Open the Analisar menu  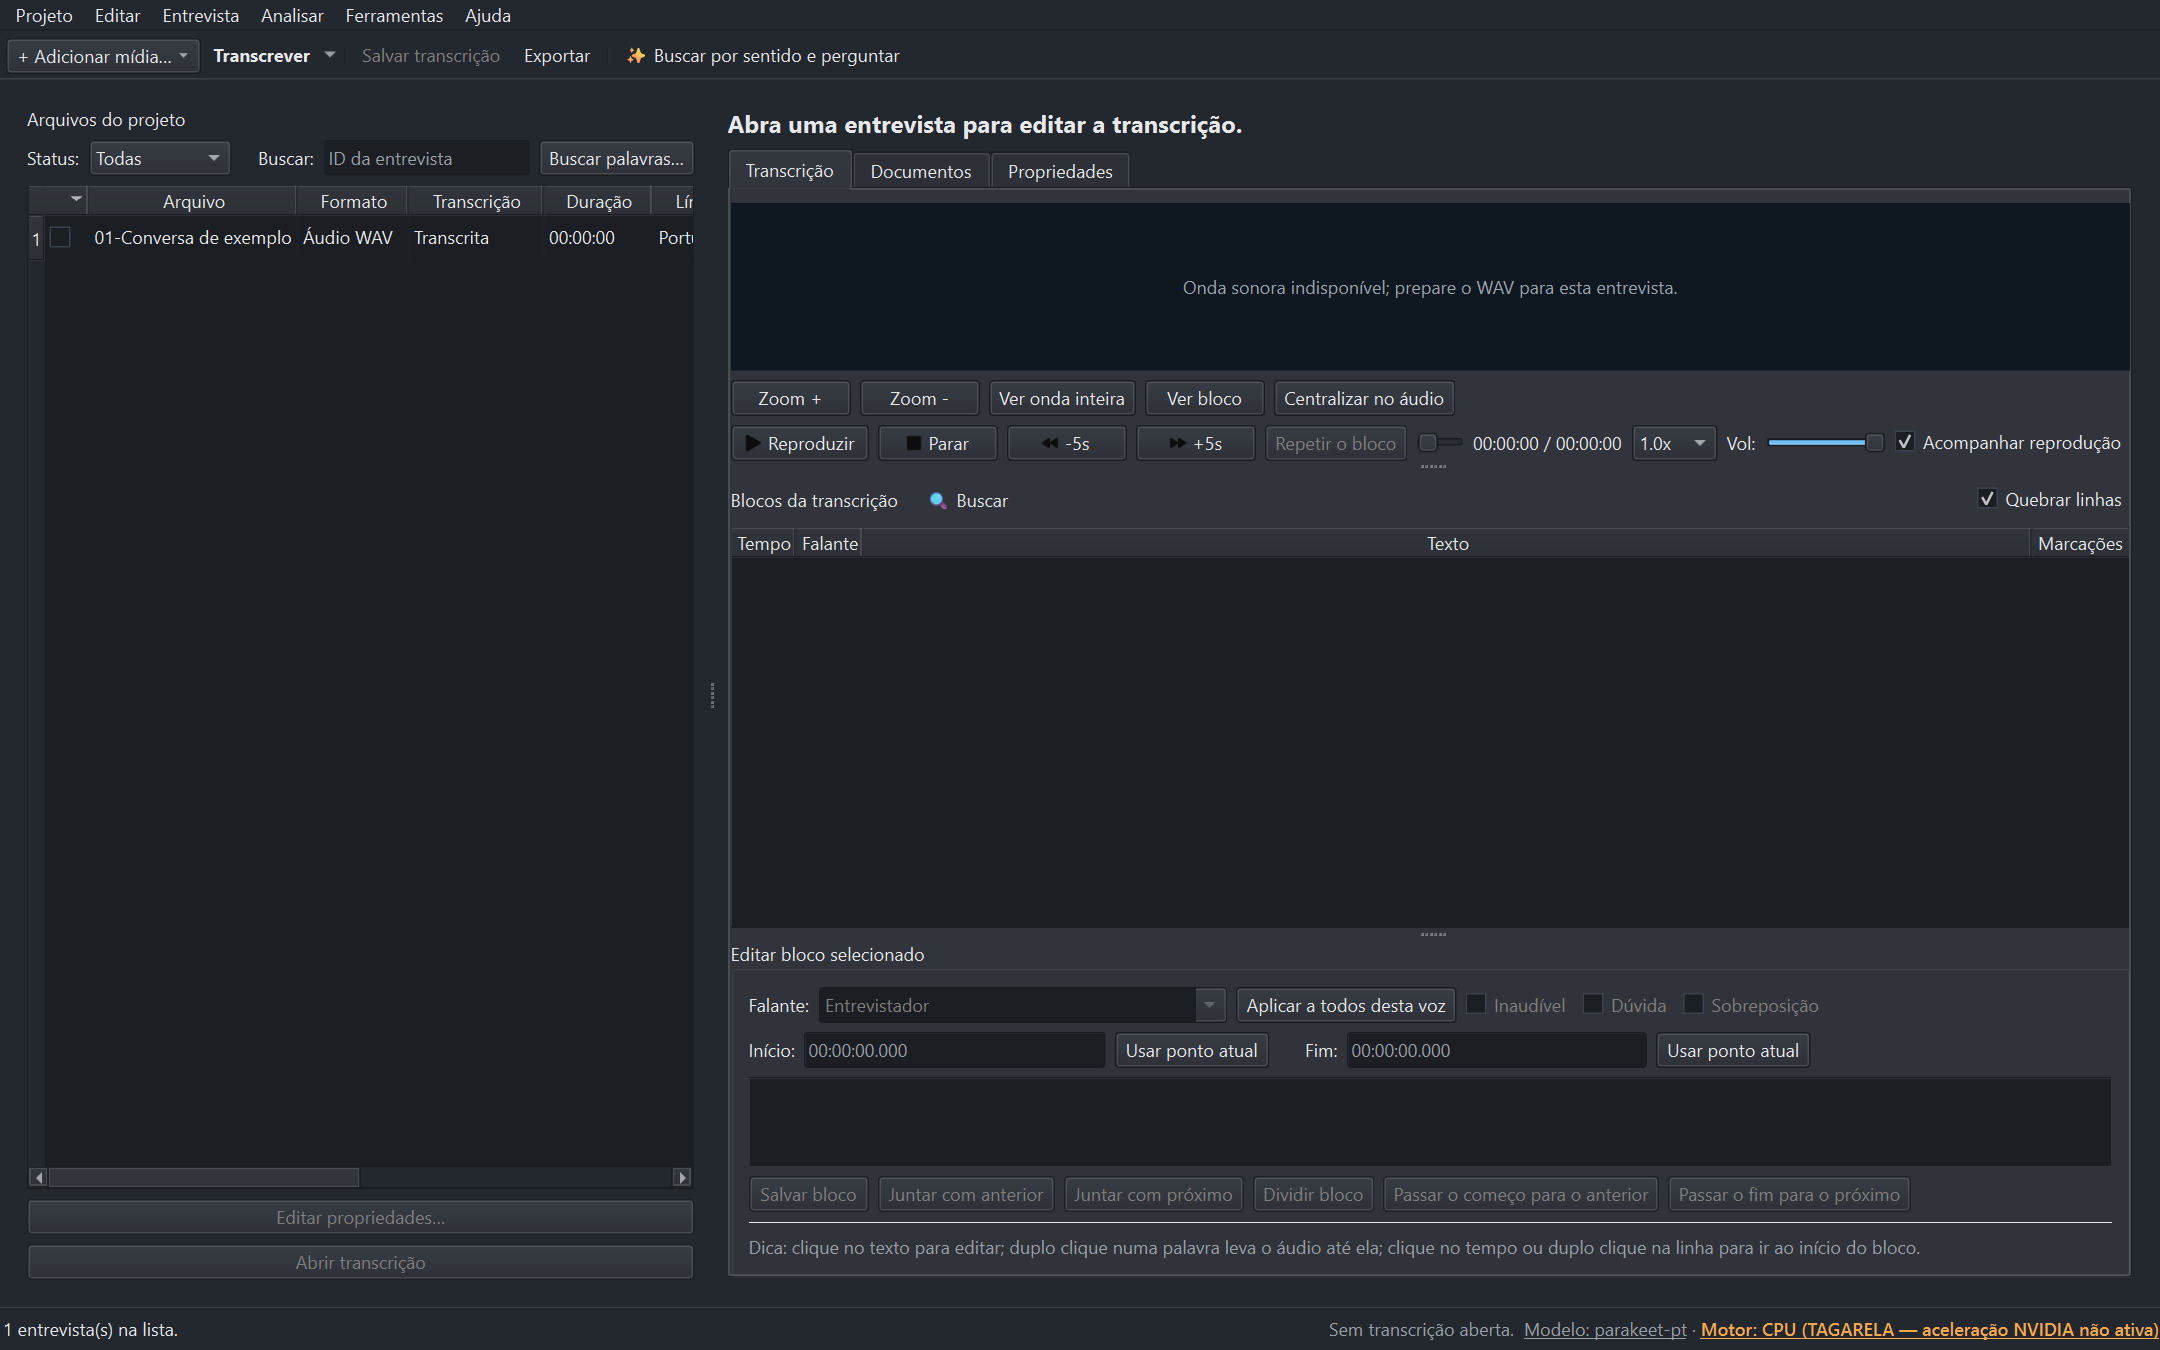click(292, 15)
